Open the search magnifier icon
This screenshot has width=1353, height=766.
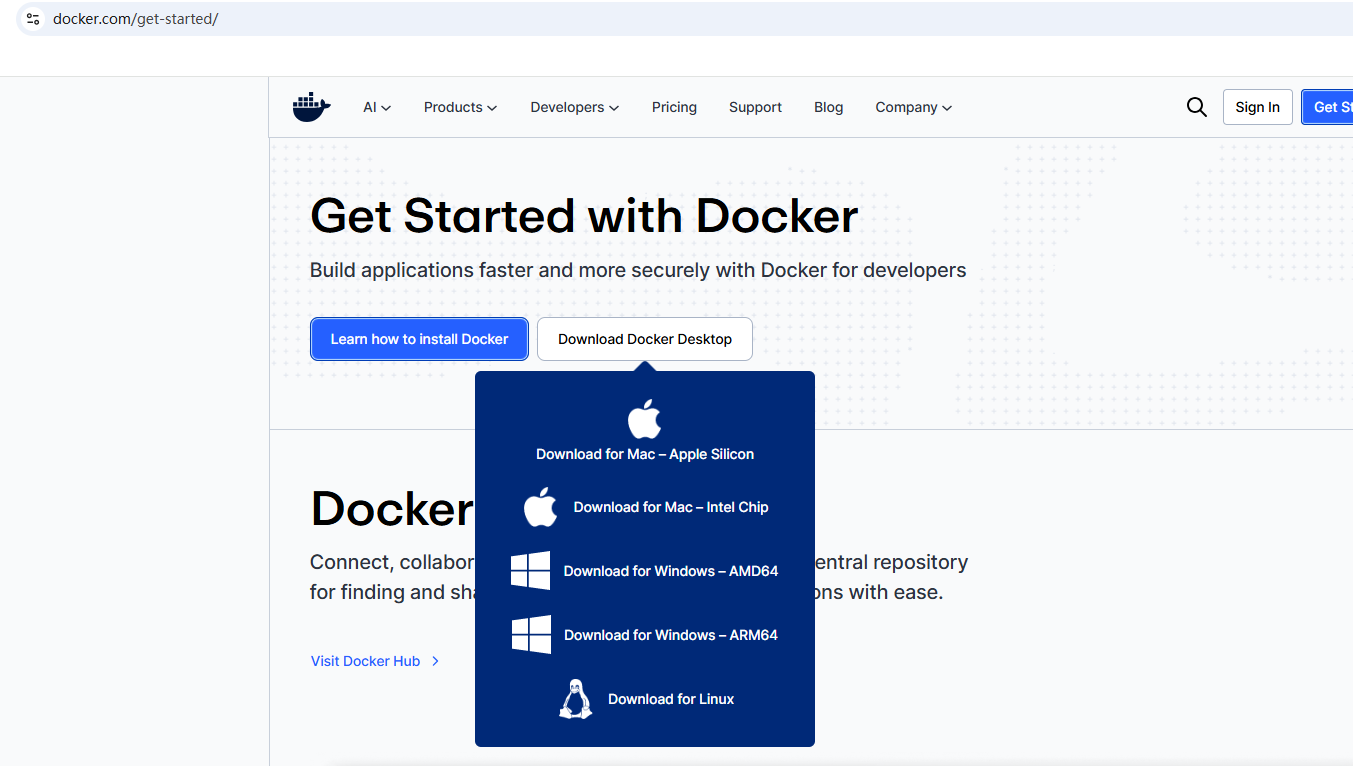[x=1196, y=107]
